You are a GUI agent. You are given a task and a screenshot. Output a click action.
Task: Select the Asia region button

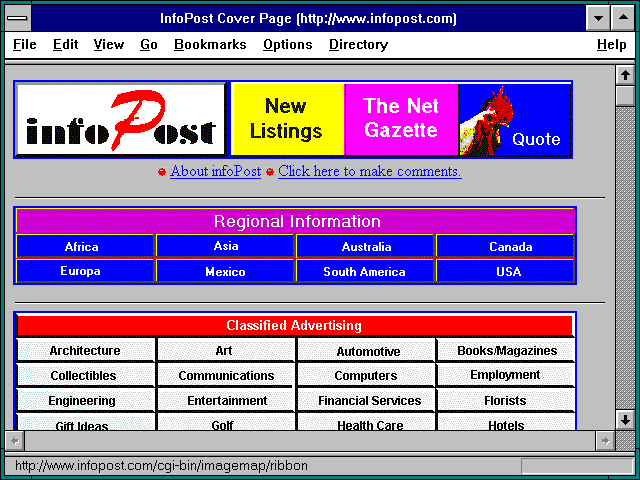pyautogui.click(x=225, y=247)
